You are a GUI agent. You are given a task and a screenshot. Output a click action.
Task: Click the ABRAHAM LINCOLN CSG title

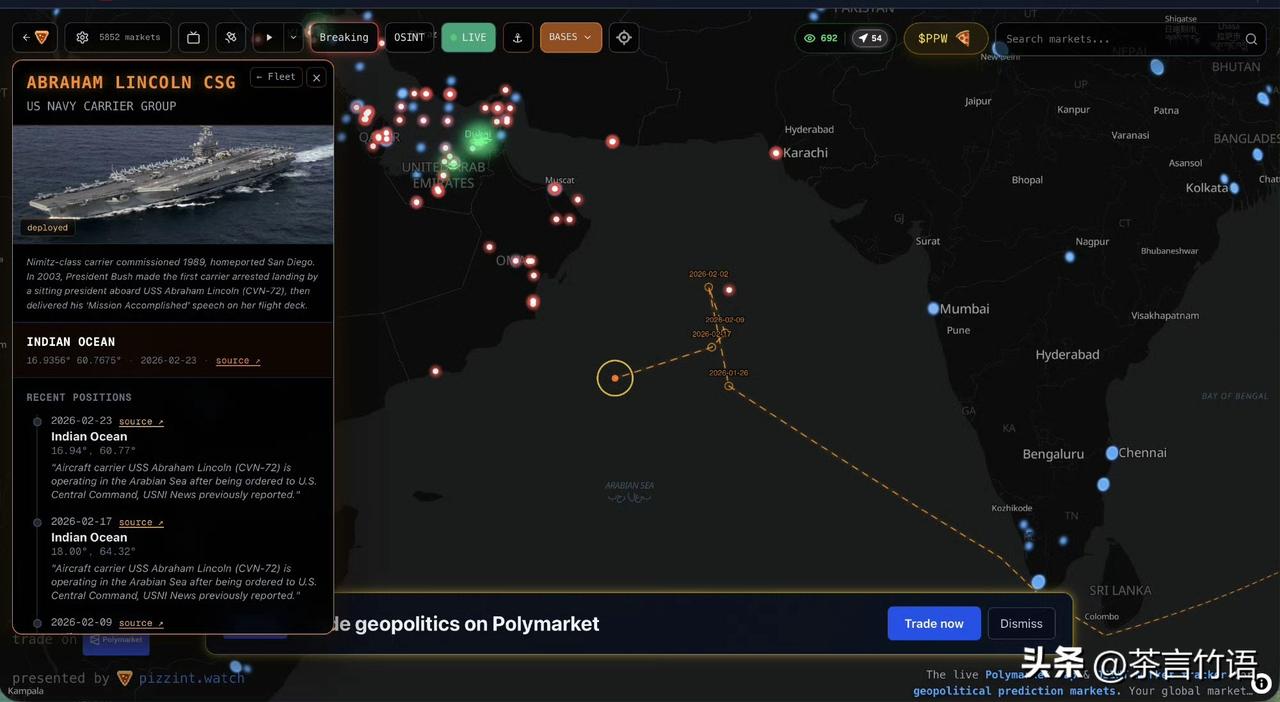[131, 82]
